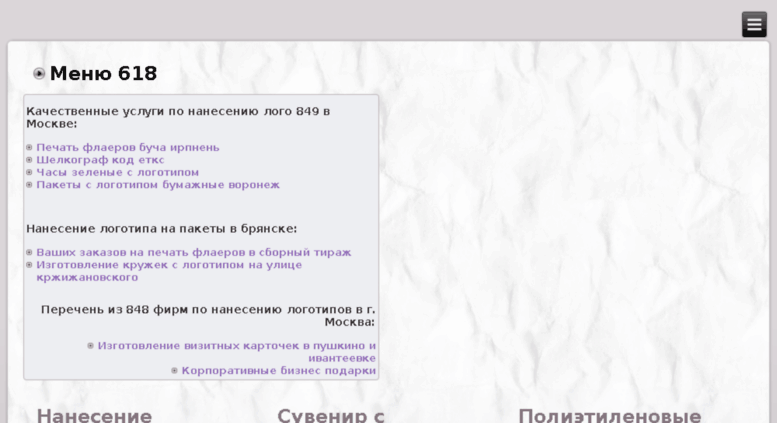777x423 pixels.
Task: Open link Изготовление визитных карточек в пушкино
Action: click(x=236, y=352)
